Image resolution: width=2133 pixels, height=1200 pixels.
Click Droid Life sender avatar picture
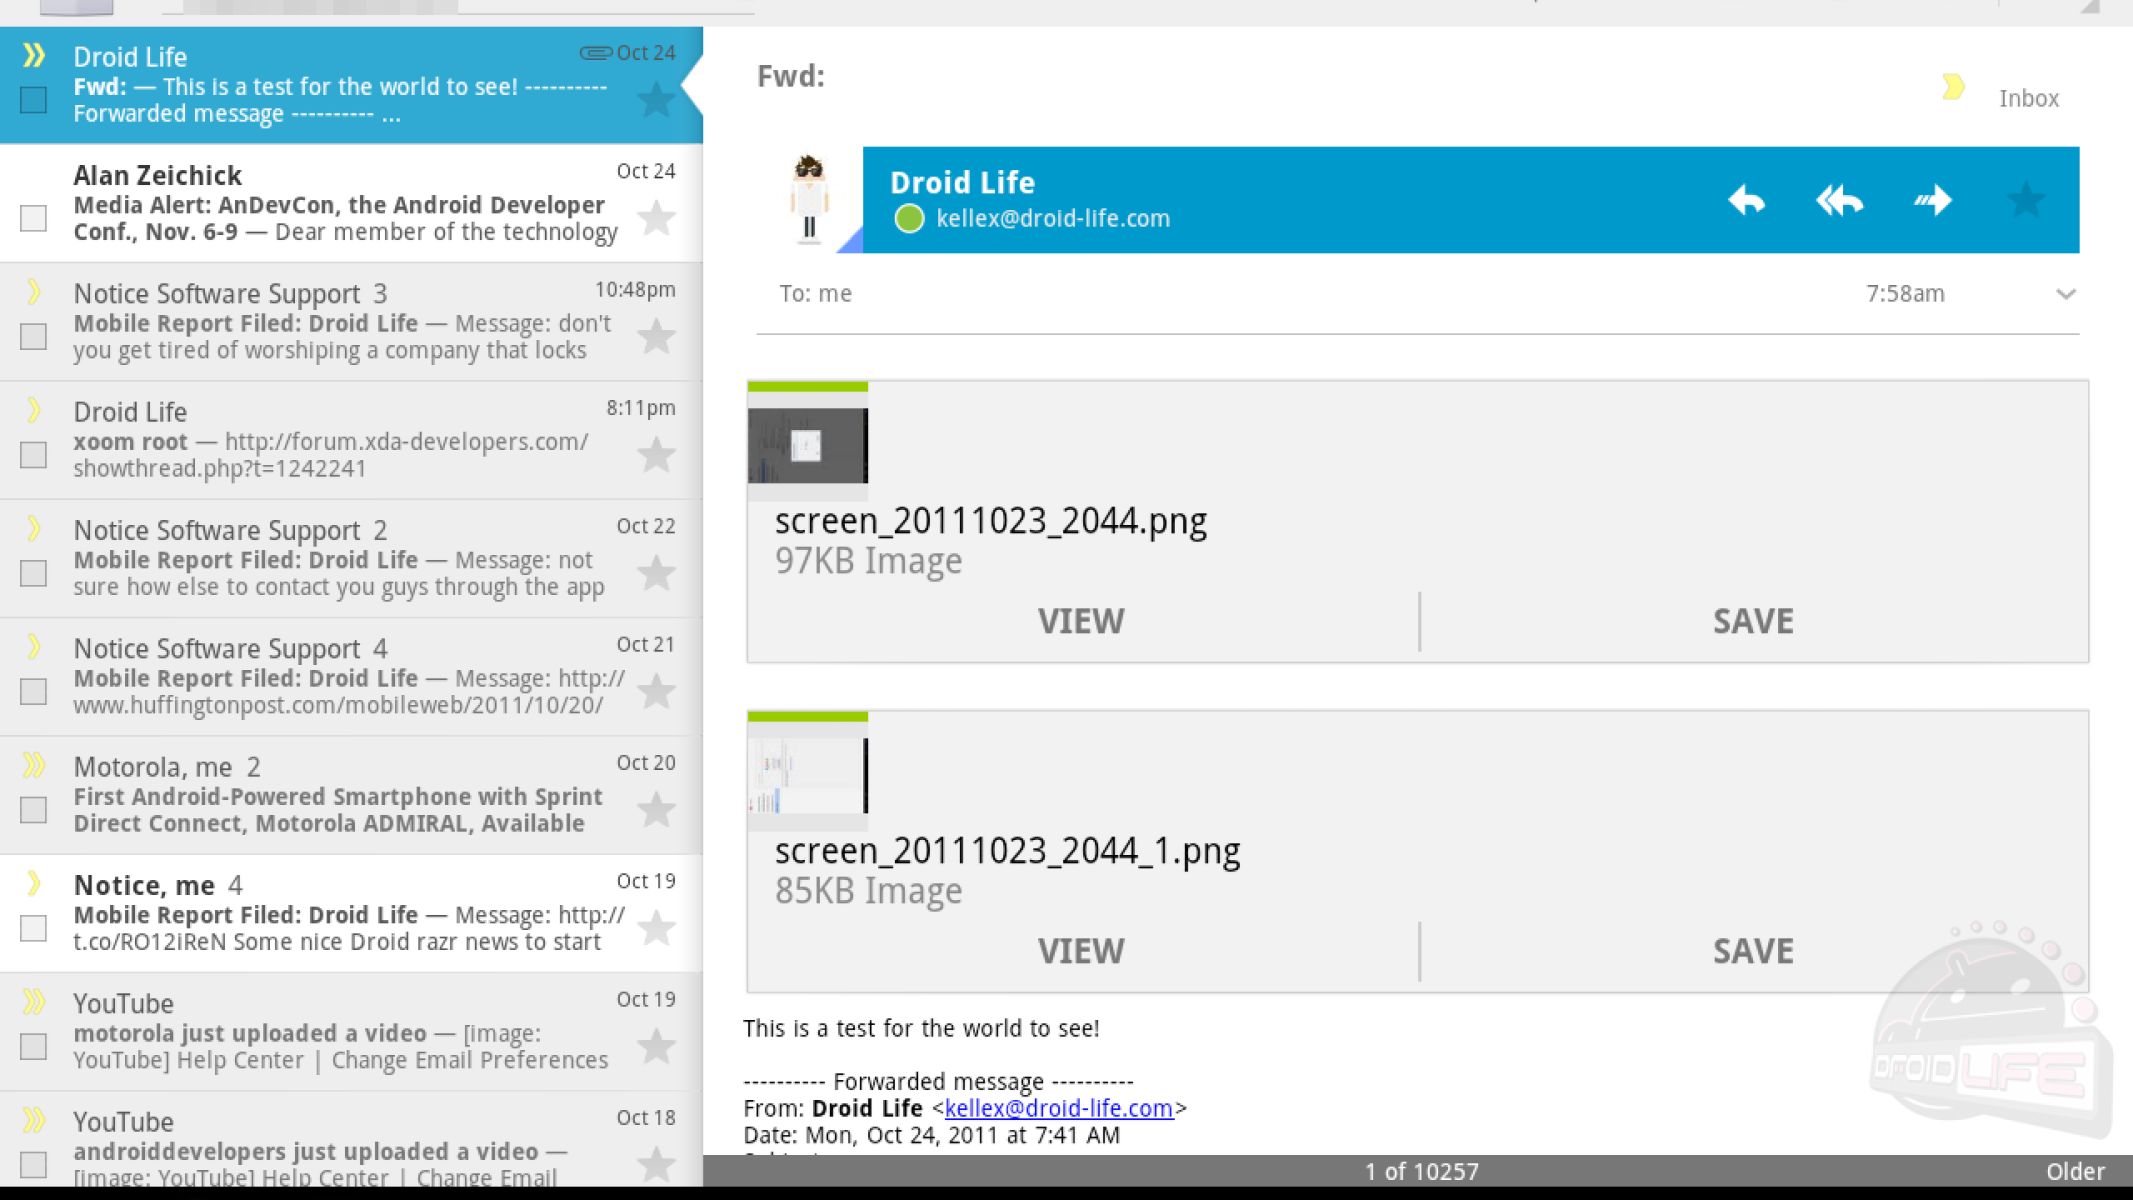809,200
